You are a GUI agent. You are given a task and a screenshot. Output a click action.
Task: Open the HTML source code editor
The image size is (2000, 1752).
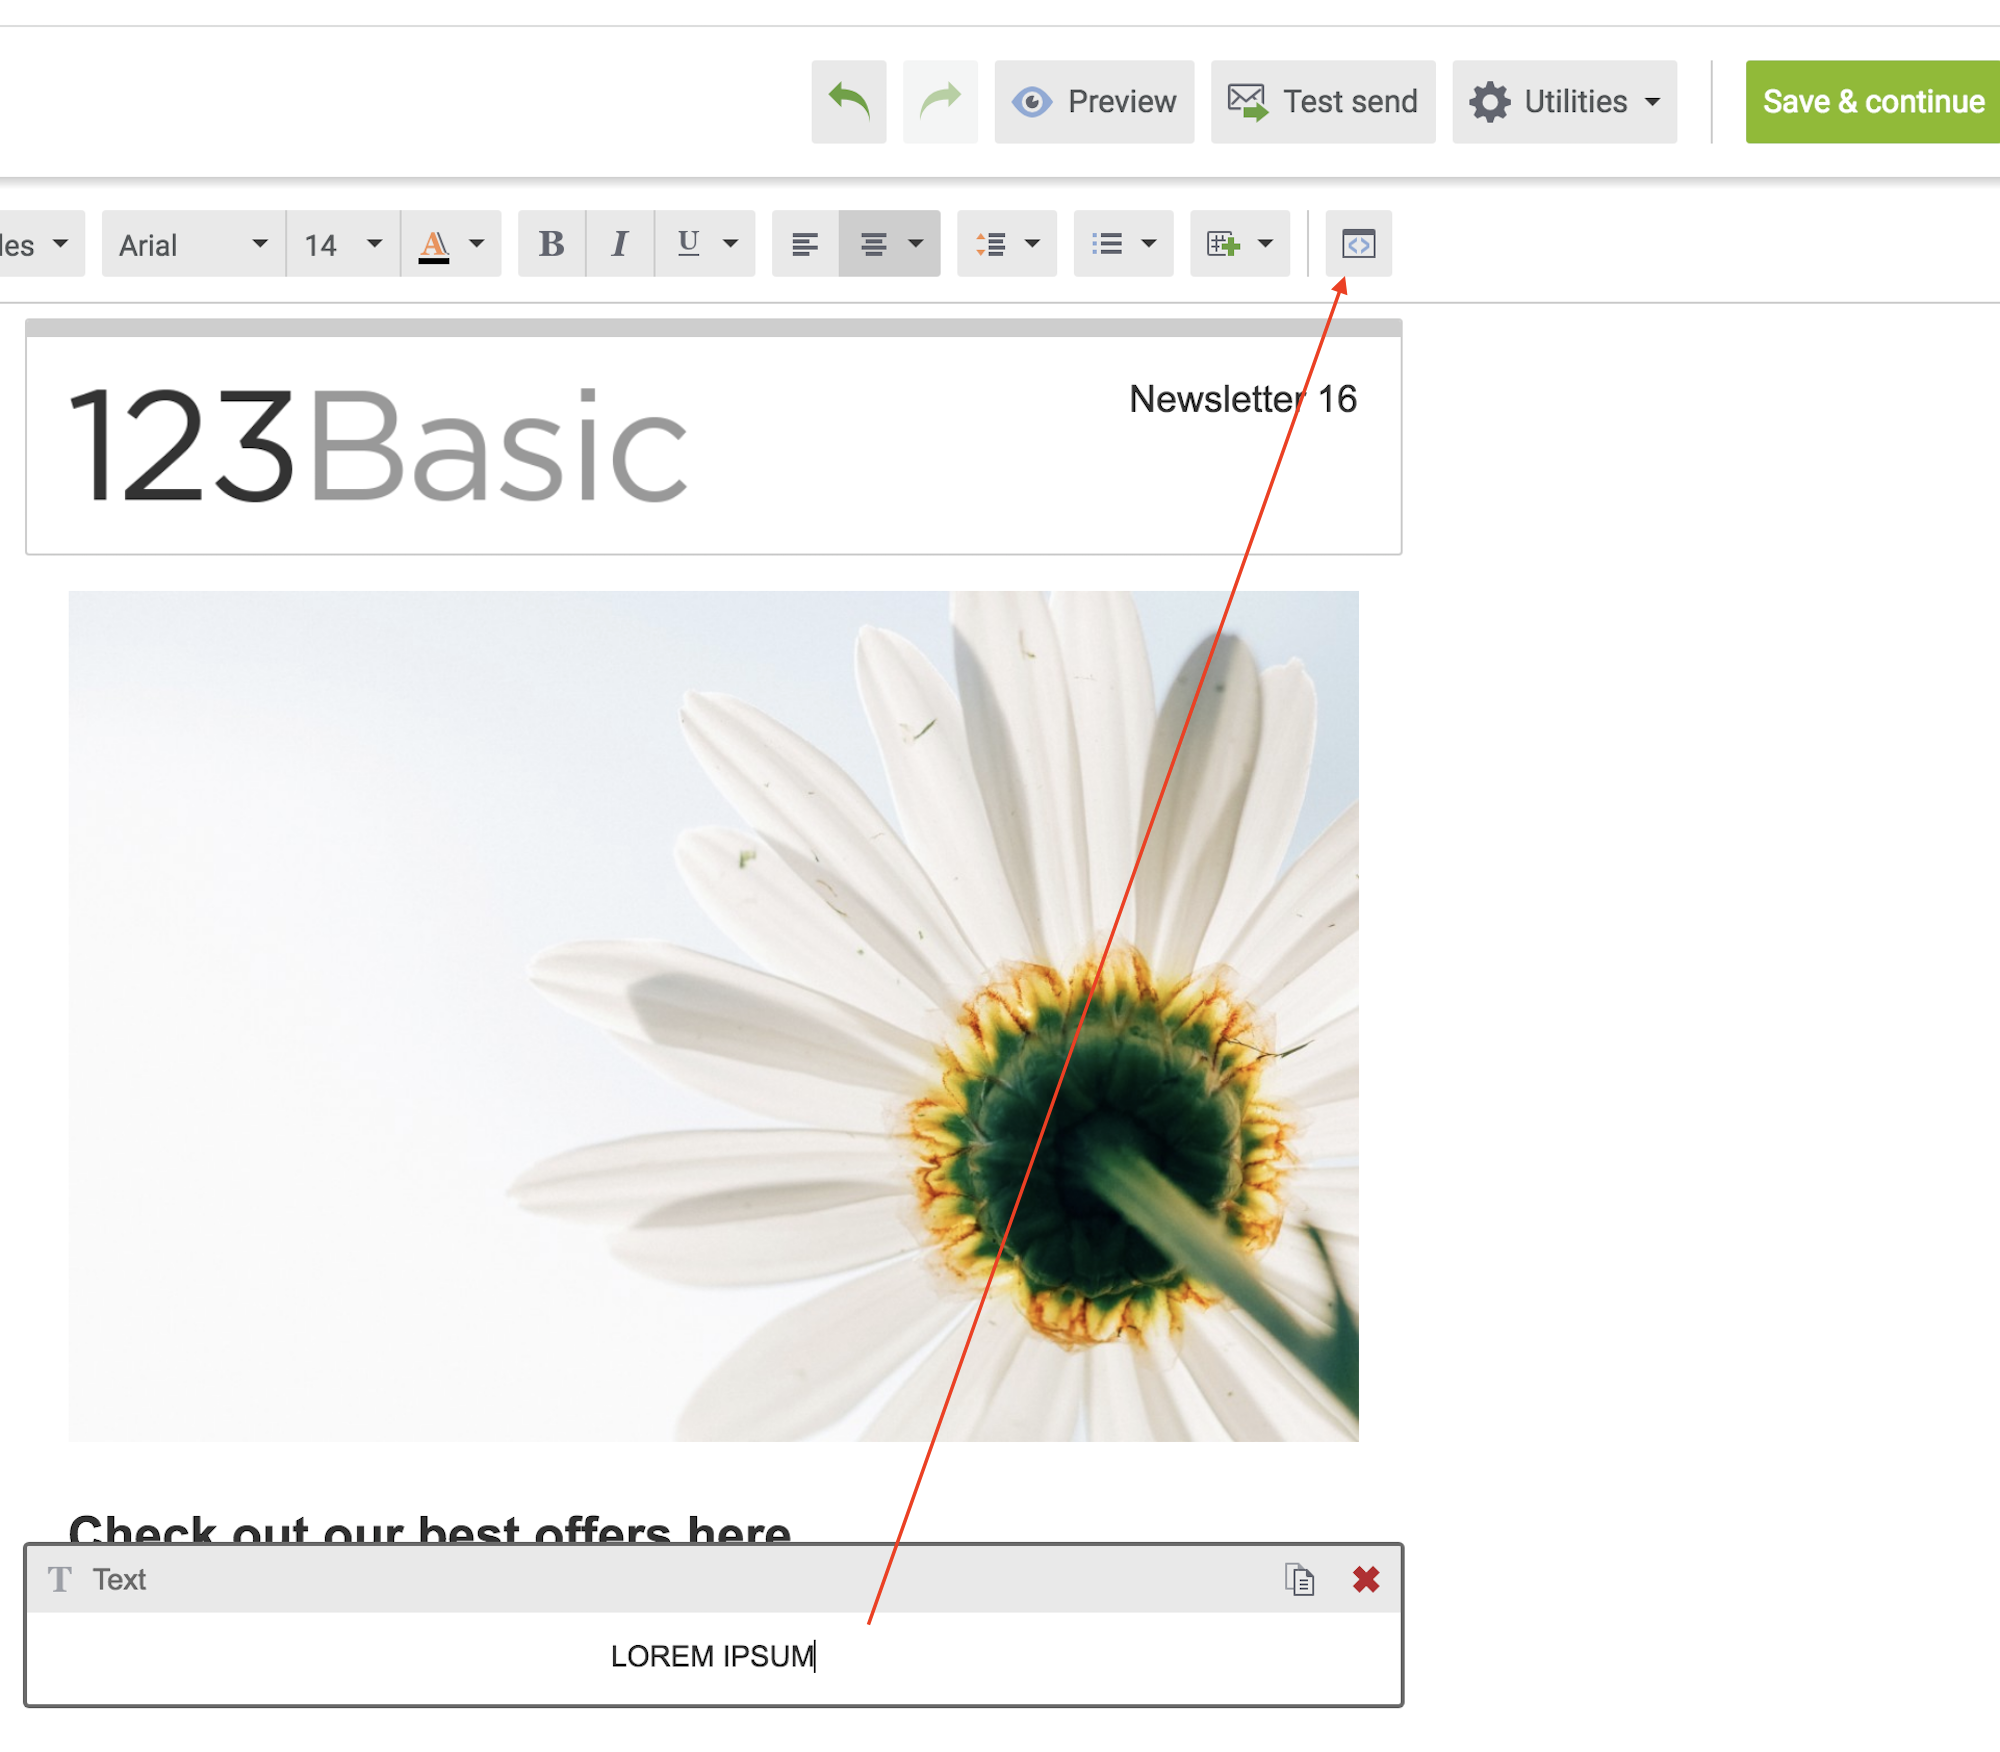pos(1357,244)
